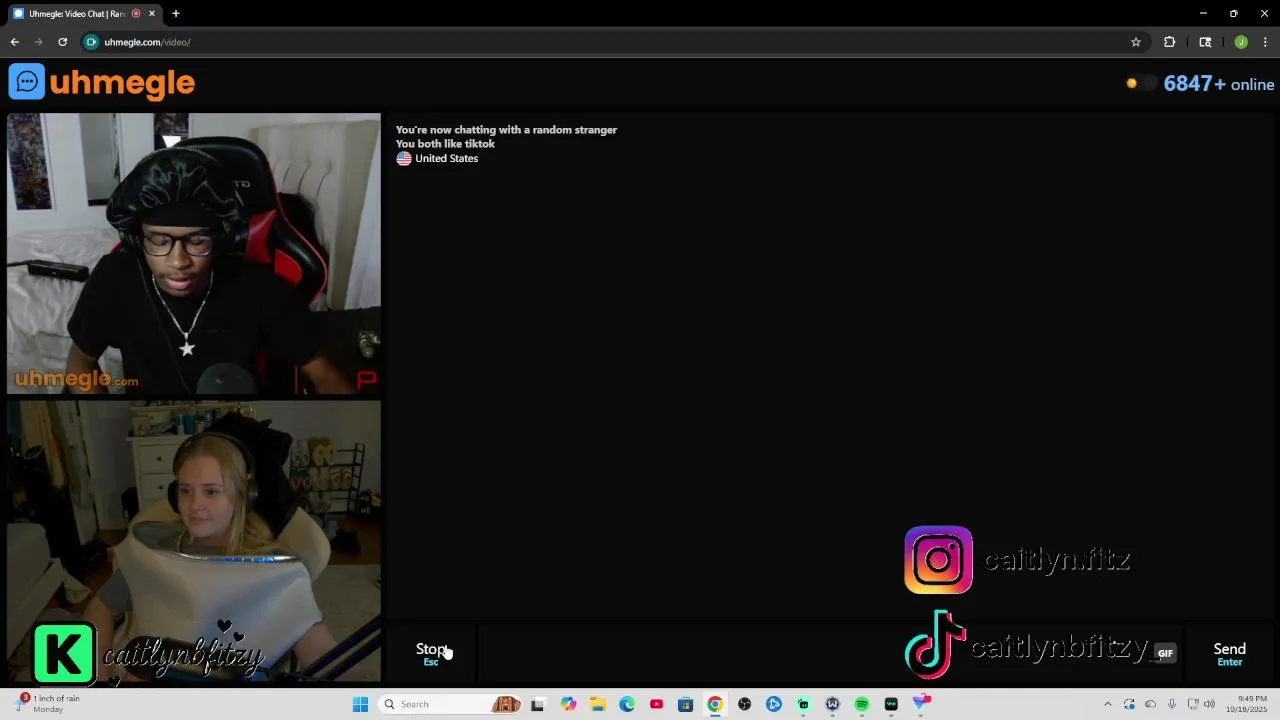
Task: Click the camera site-info icon in address bar
Action: pyautogui.click(x=92, y=42)
